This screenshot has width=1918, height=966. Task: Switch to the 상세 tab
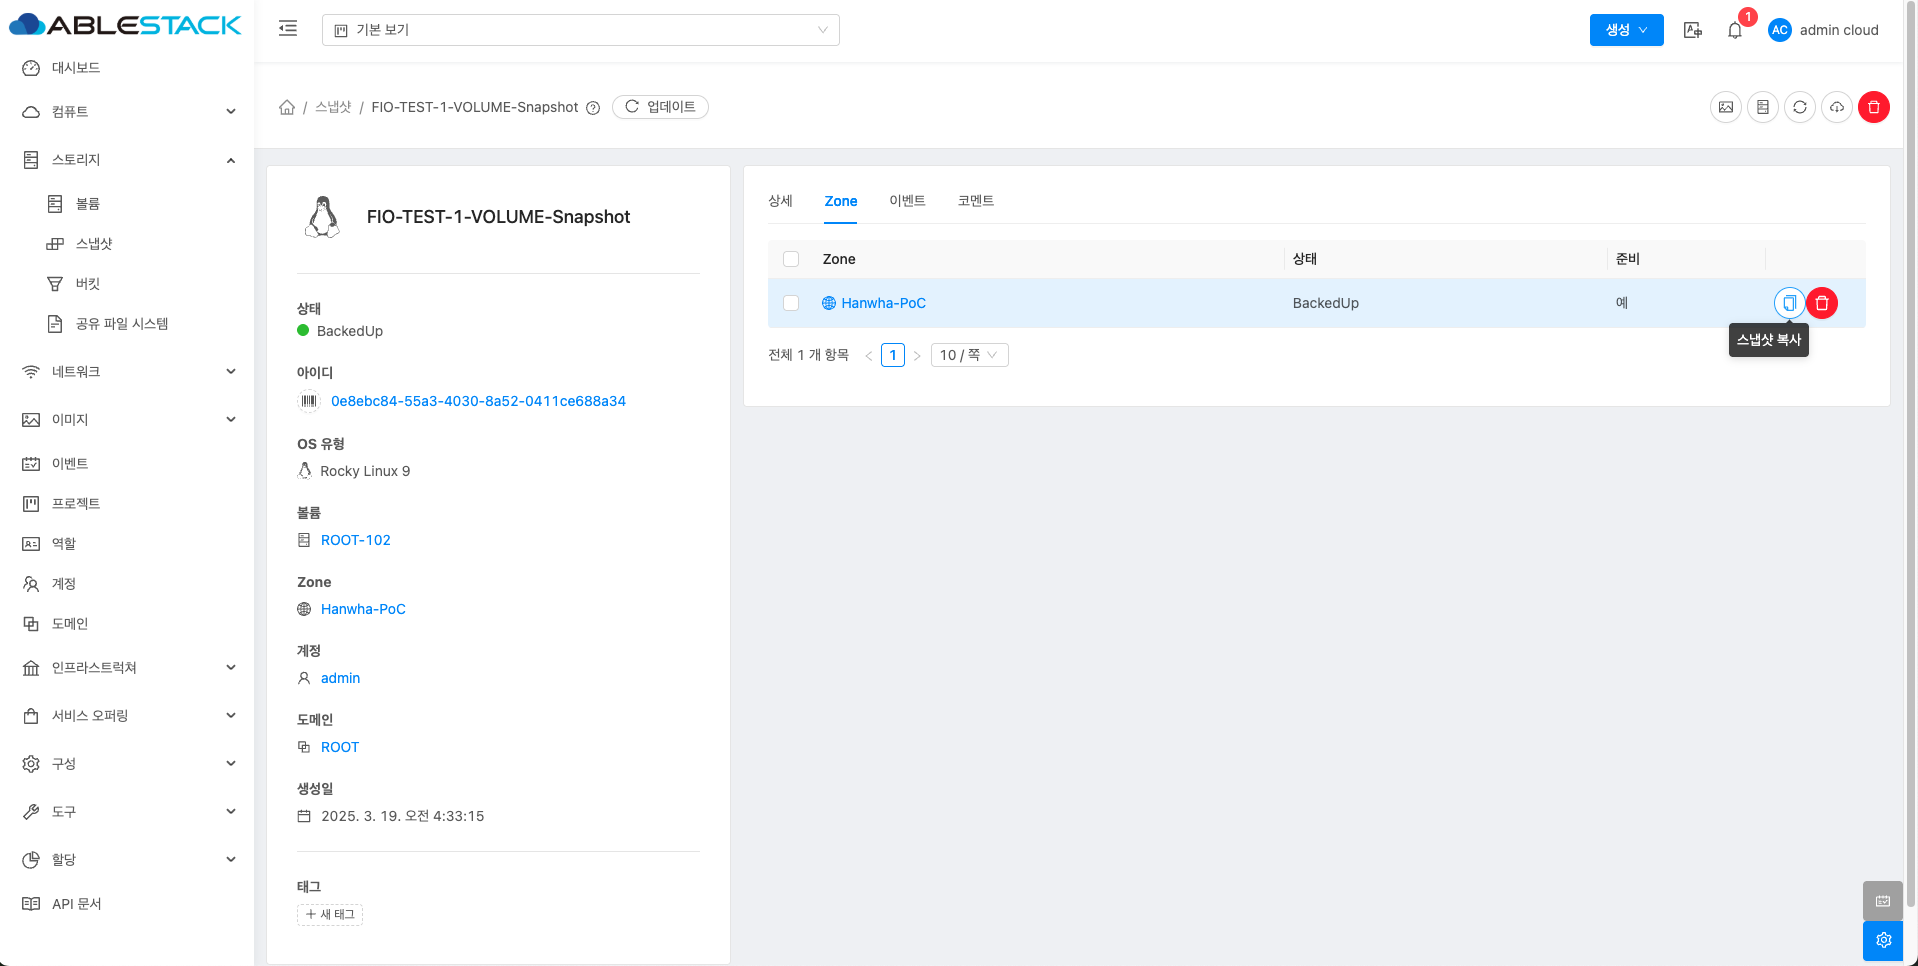(x=780, y=201)
